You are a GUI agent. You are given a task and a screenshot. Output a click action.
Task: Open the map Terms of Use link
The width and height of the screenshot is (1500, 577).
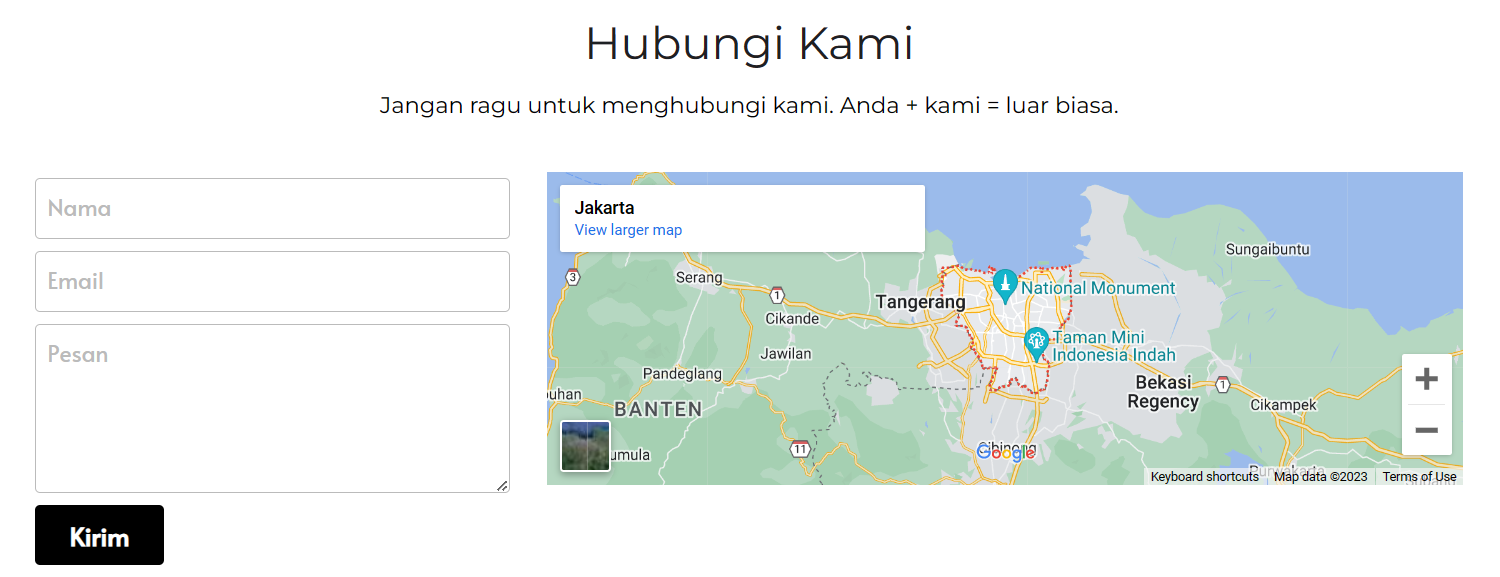coord(1419,477)
